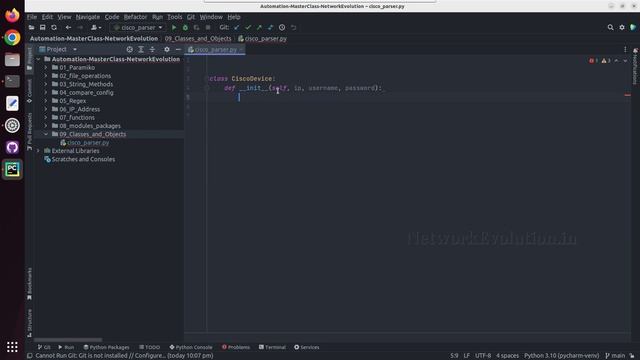Expand the 05_Regex folder
The image size is (640, 360).
click(x=46, y=101)
